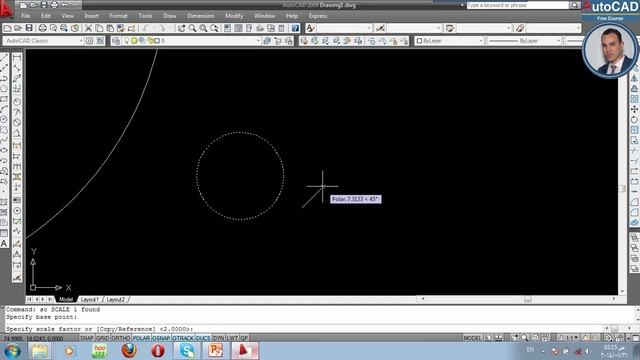Open the AutoCAD Classic workspace dropdown
Viewport: 640px width, 360px height.
tap(80, 41)
